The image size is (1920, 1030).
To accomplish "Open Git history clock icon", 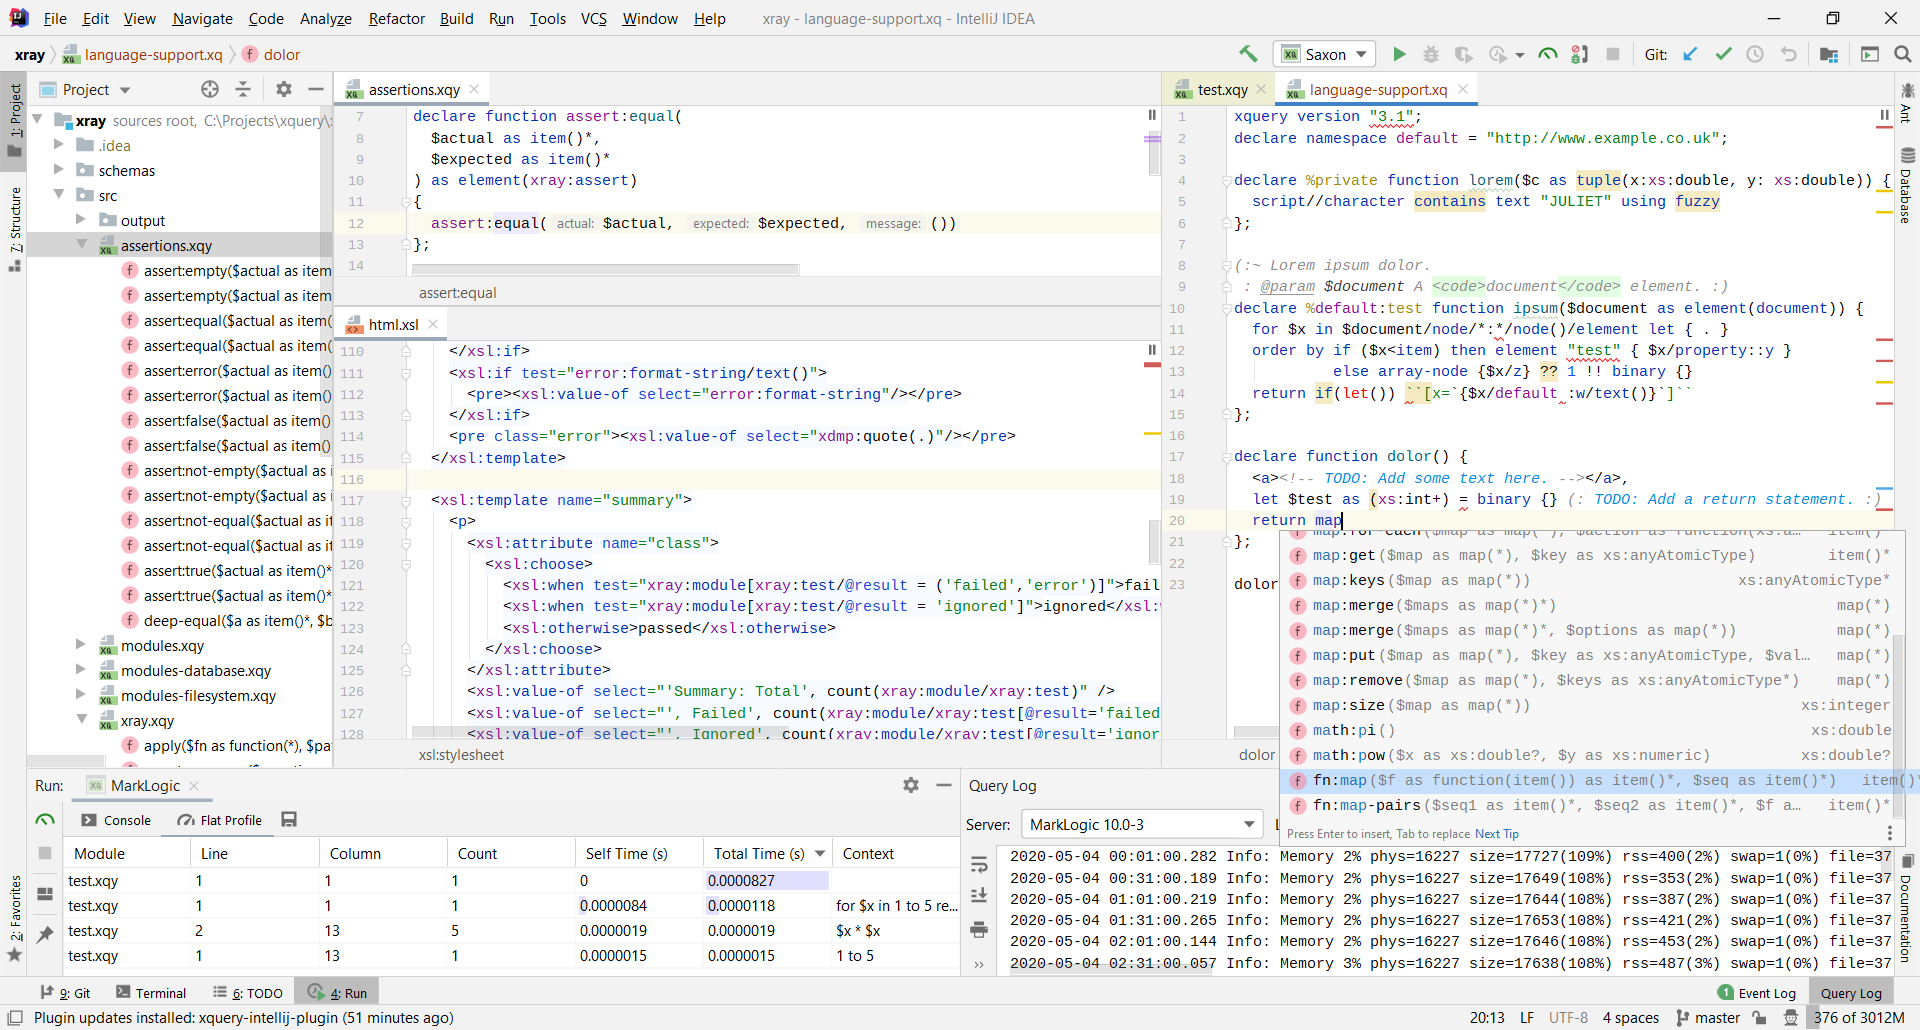I will pyautogui.click(x=1755, y=54).
